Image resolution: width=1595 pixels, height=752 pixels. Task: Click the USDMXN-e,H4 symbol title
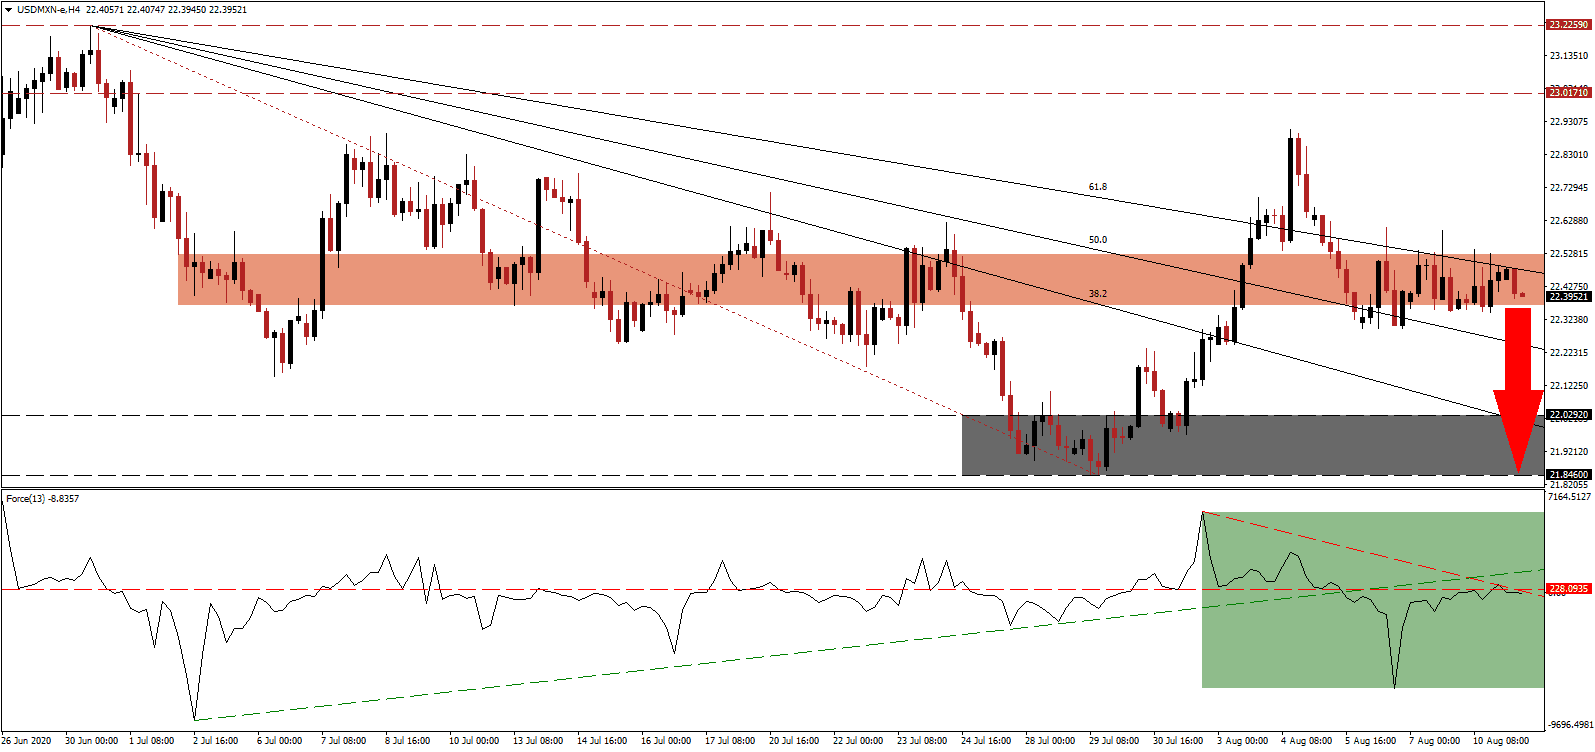(x=48, y=10)
